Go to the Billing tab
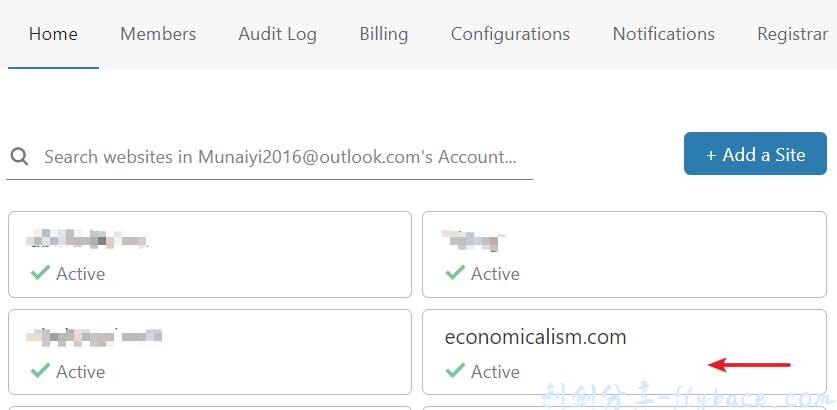837x410 pixels. click(384, 34)
